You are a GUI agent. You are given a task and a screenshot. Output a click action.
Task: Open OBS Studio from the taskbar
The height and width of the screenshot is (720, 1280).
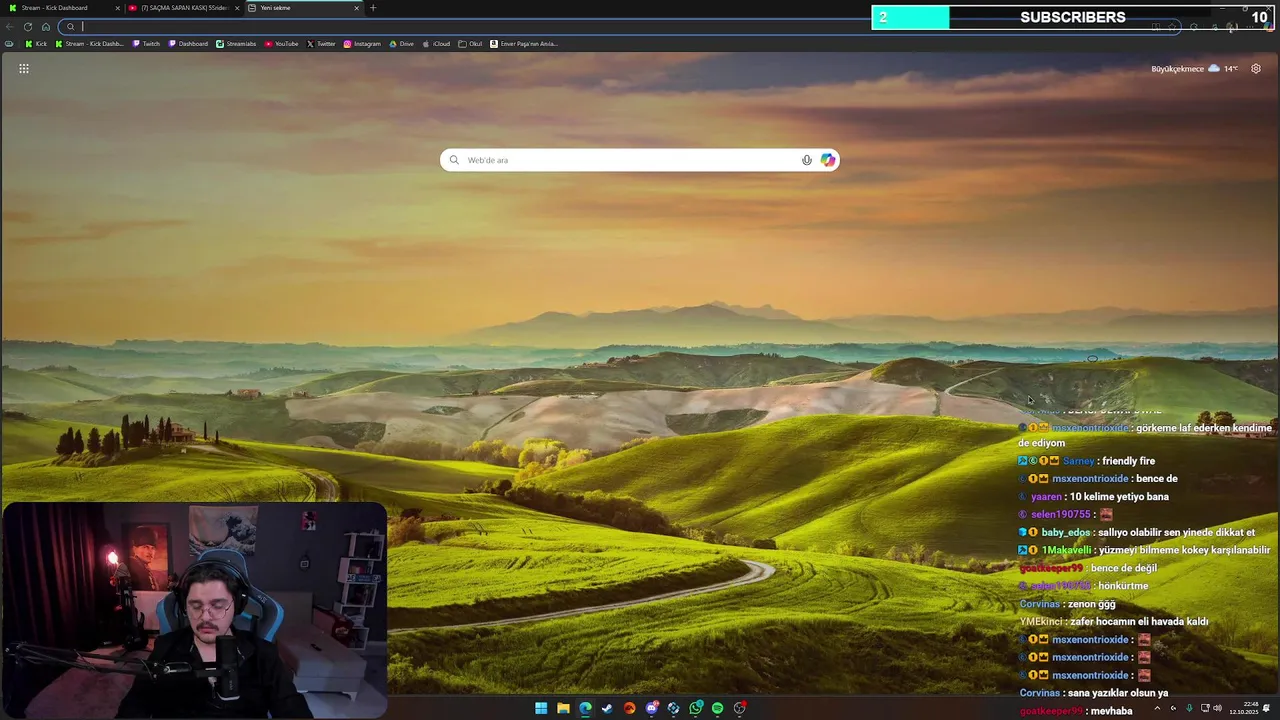click(740, 708)
